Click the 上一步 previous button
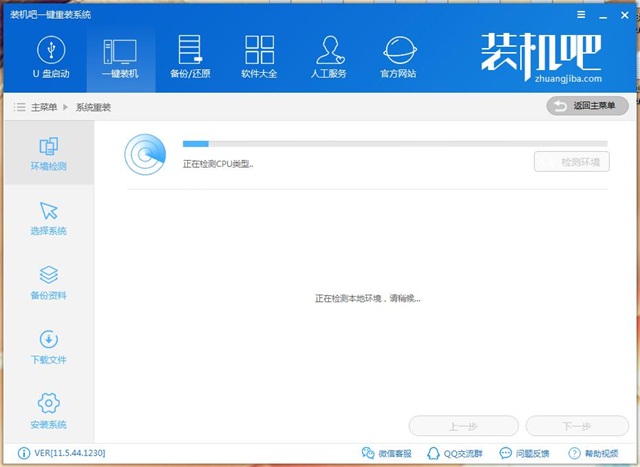Screen dimensions: 640x467 (x=464, y=426)
